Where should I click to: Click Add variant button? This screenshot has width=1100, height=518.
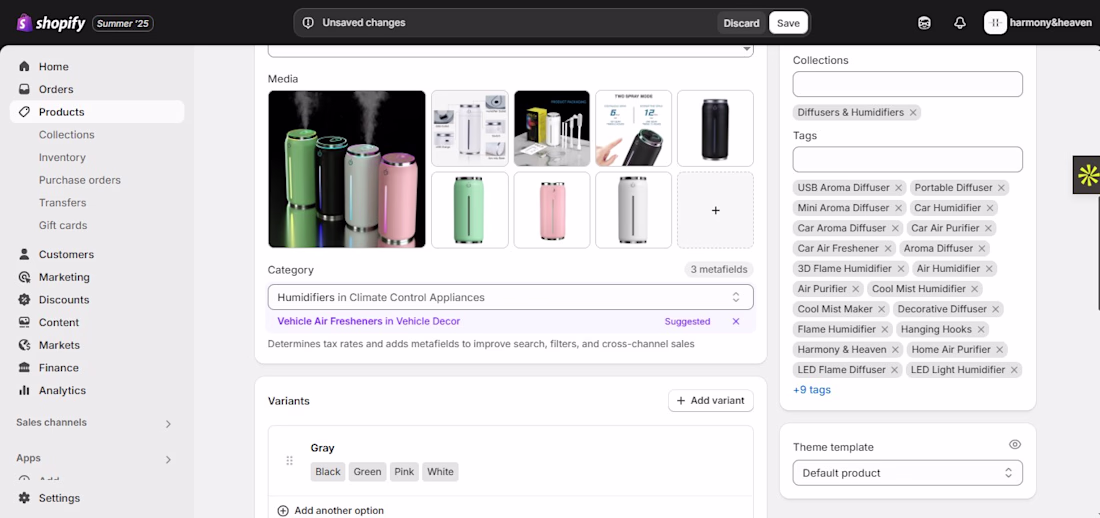[711, 401]
